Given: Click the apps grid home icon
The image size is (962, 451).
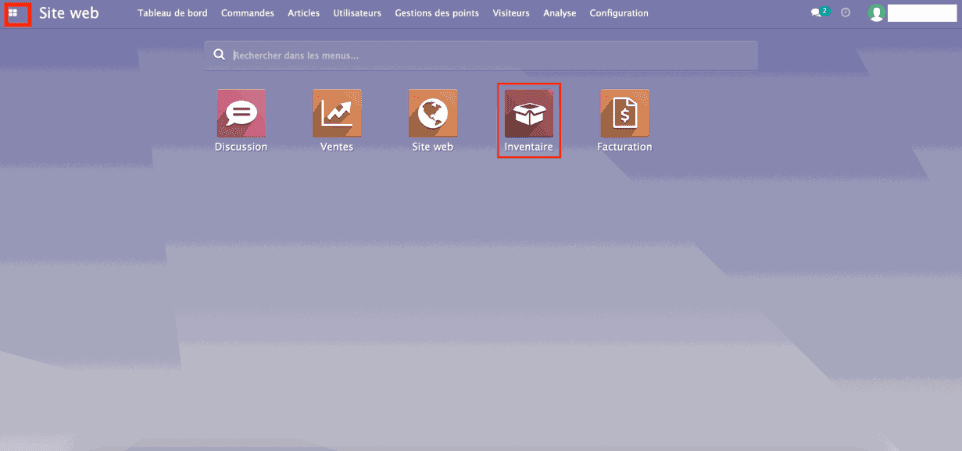Looking at the screenshot, I should pos(13,13).
